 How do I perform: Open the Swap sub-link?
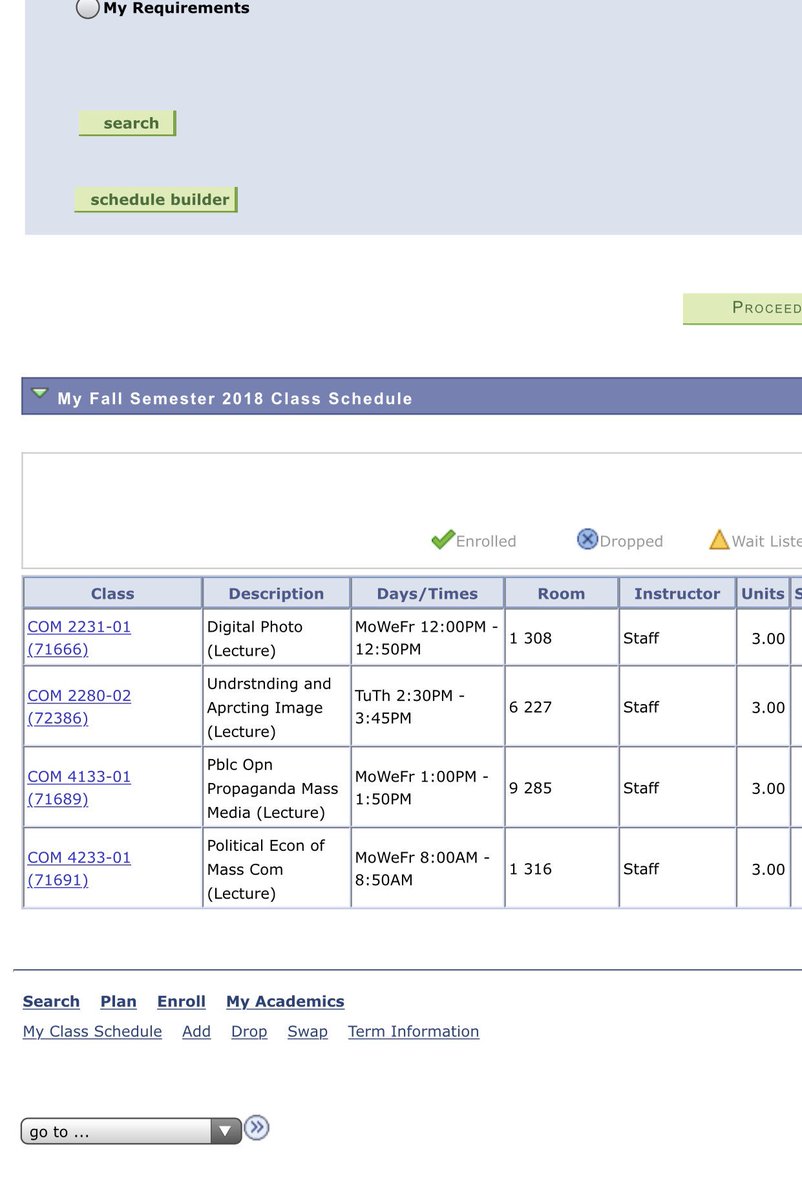[x=307, y=1031]
